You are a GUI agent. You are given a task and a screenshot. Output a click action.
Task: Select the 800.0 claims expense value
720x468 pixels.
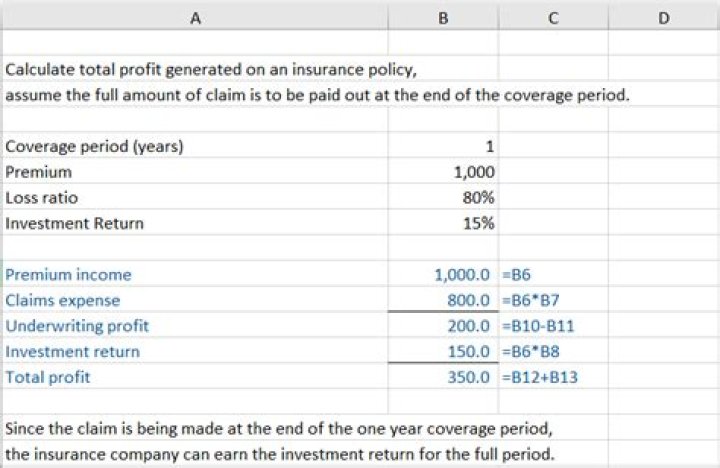(443, 300)
